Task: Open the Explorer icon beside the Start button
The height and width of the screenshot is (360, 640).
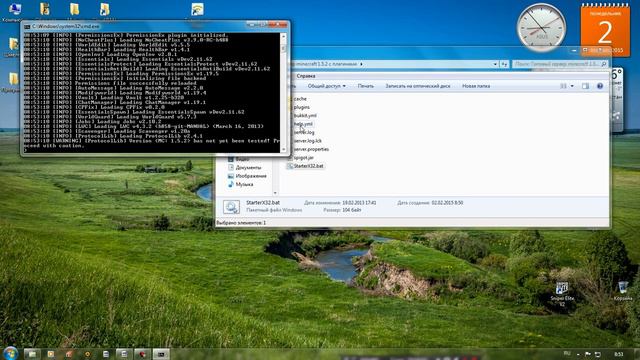Action: [32, 354]
